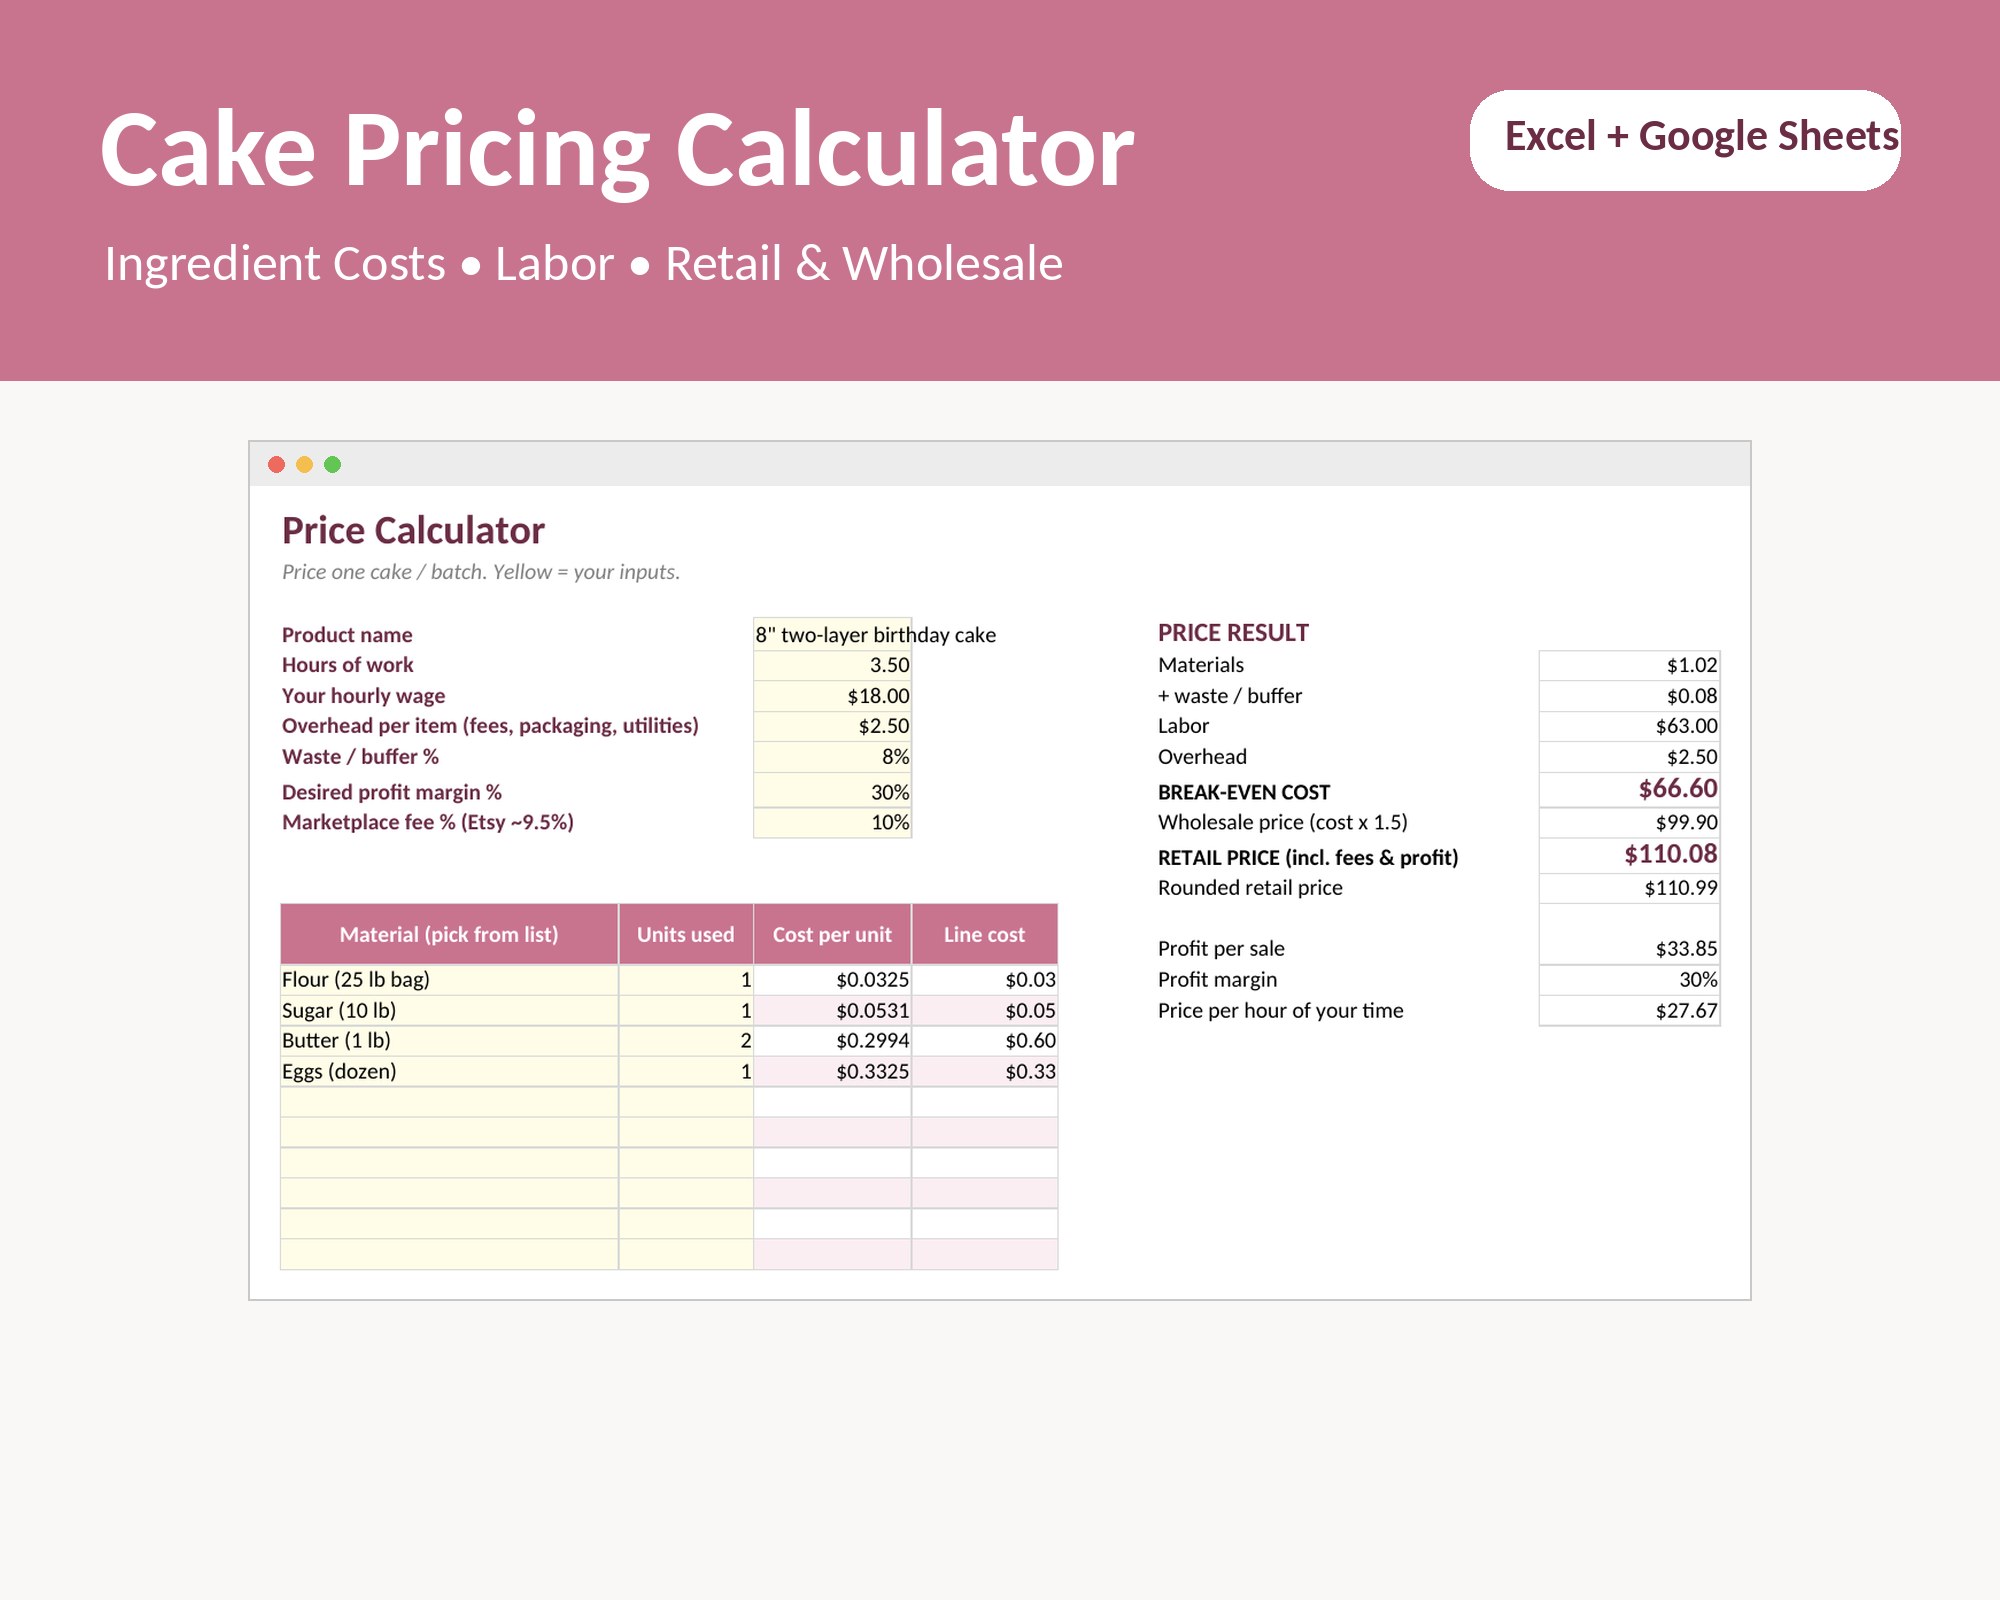The width and height of the screenshot is (2000, 1600).
Task: Click the Excel + Google Sheets badge
Action: [x=1685, y=139]
